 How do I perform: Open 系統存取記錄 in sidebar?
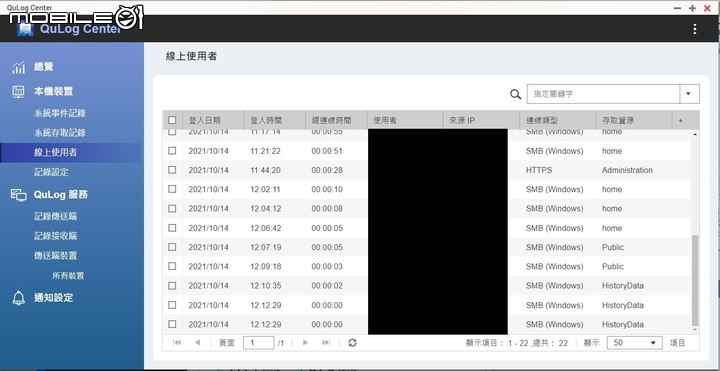click(60, 133)
